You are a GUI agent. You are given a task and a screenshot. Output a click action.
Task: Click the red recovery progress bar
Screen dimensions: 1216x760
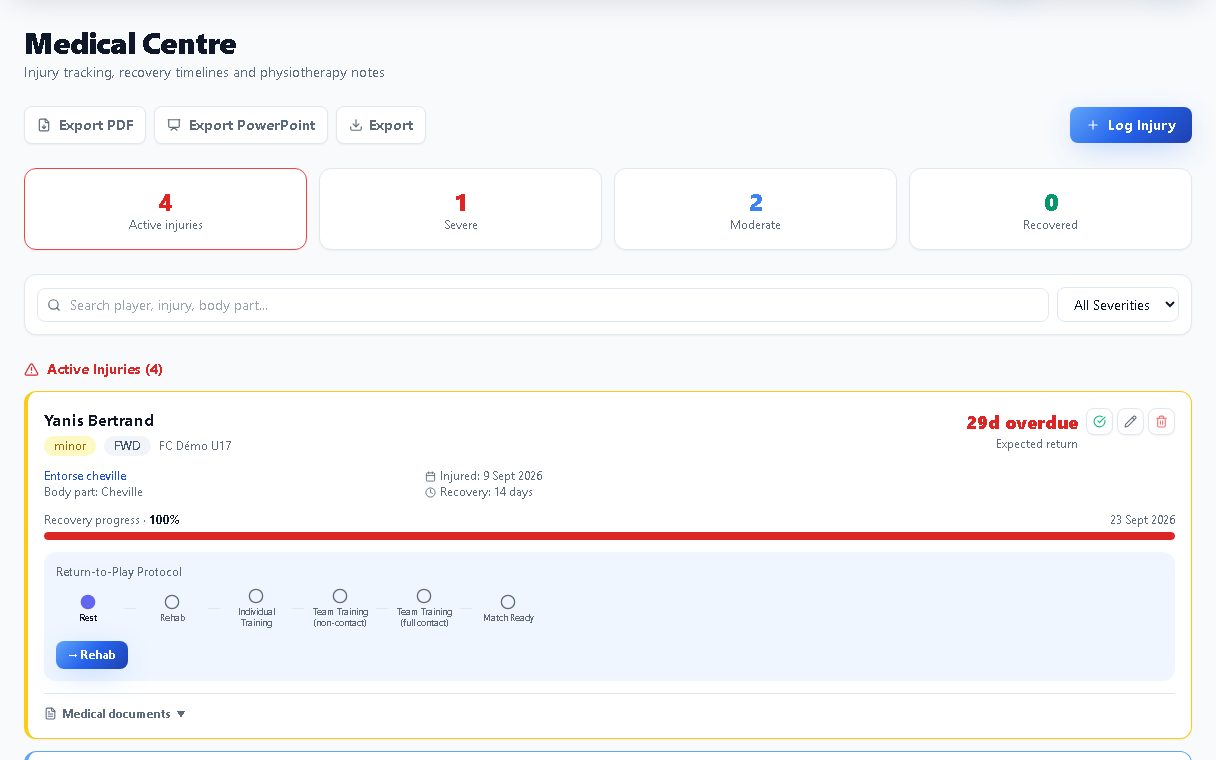pyautogui.click(x=609, y=536)
